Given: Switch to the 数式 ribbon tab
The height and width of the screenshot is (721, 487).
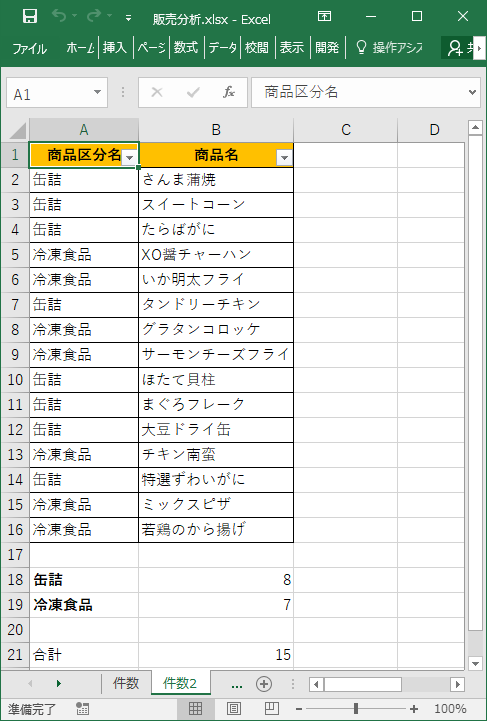Looking at the screenshot, I should coord(186,48).
